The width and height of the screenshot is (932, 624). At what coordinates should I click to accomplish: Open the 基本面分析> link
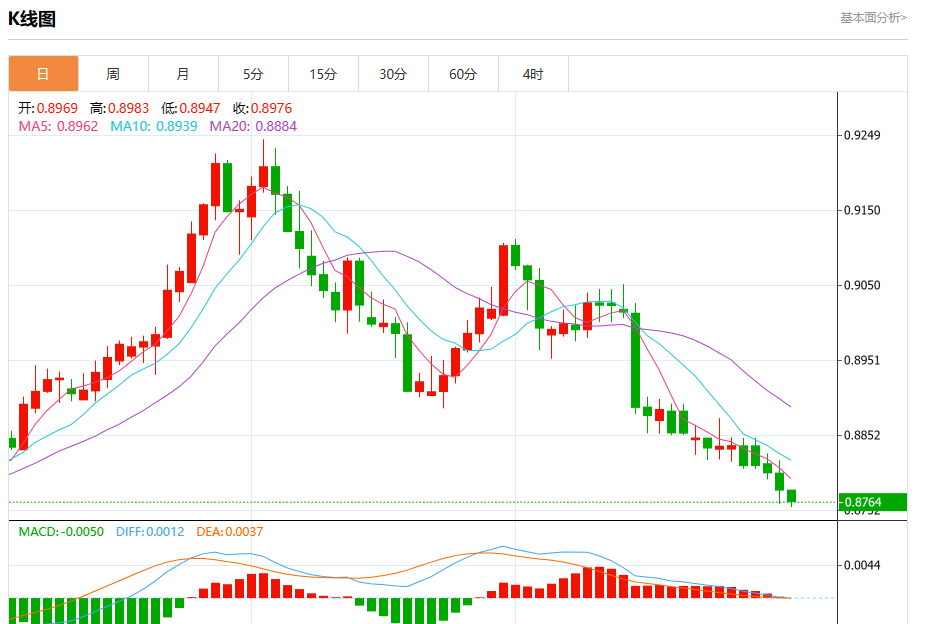[873, 18]
